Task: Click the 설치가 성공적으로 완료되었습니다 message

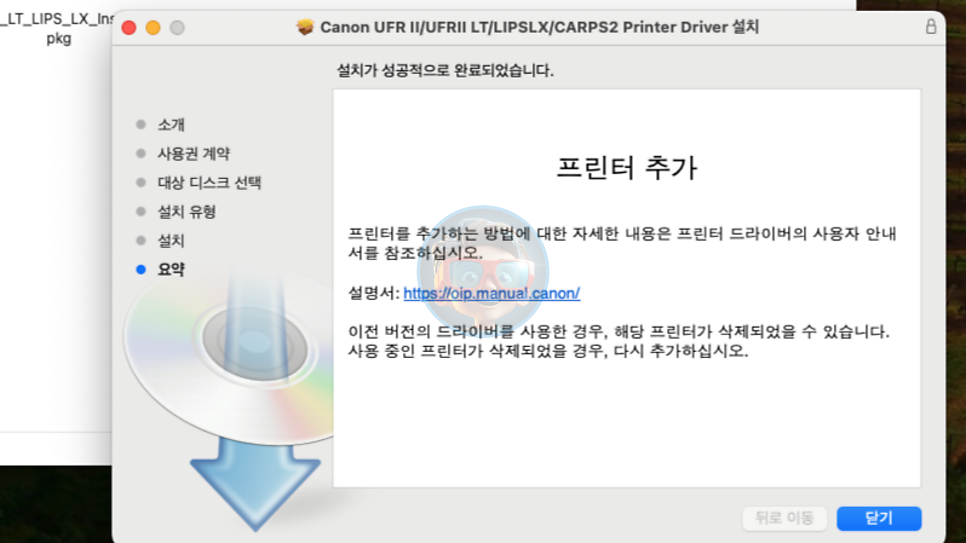Action: point(445,70)
